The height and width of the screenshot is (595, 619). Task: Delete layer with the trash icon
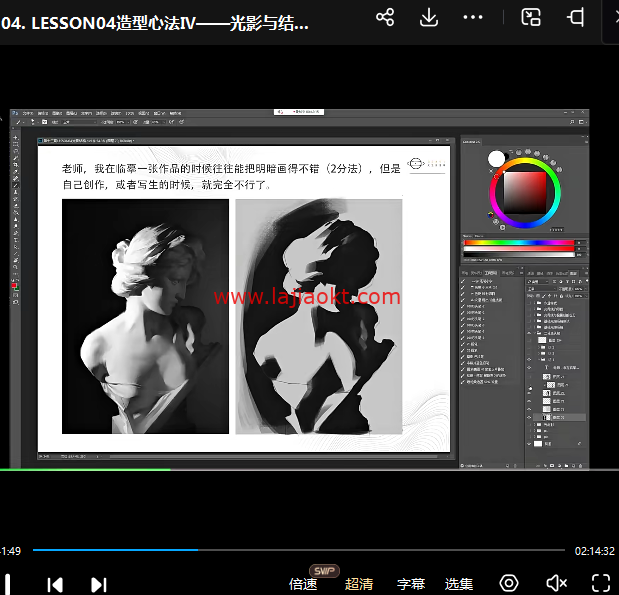(x=580, y=466)
